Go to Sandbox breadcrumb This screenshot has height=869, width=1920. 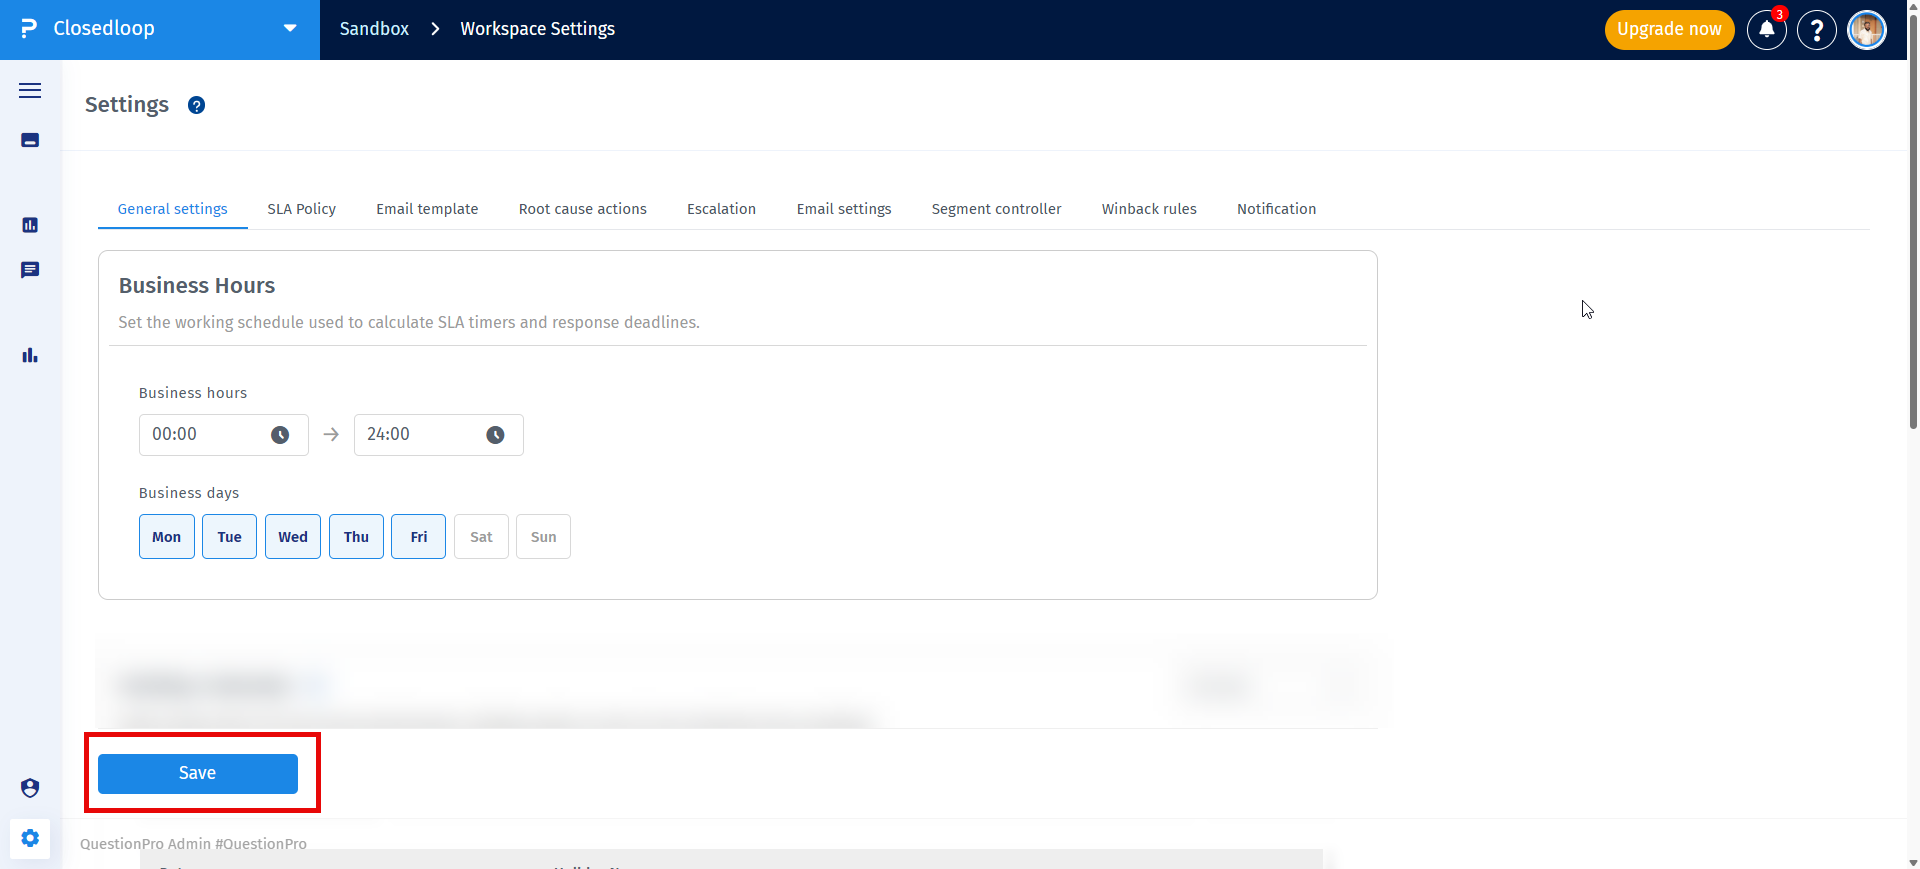374,29
